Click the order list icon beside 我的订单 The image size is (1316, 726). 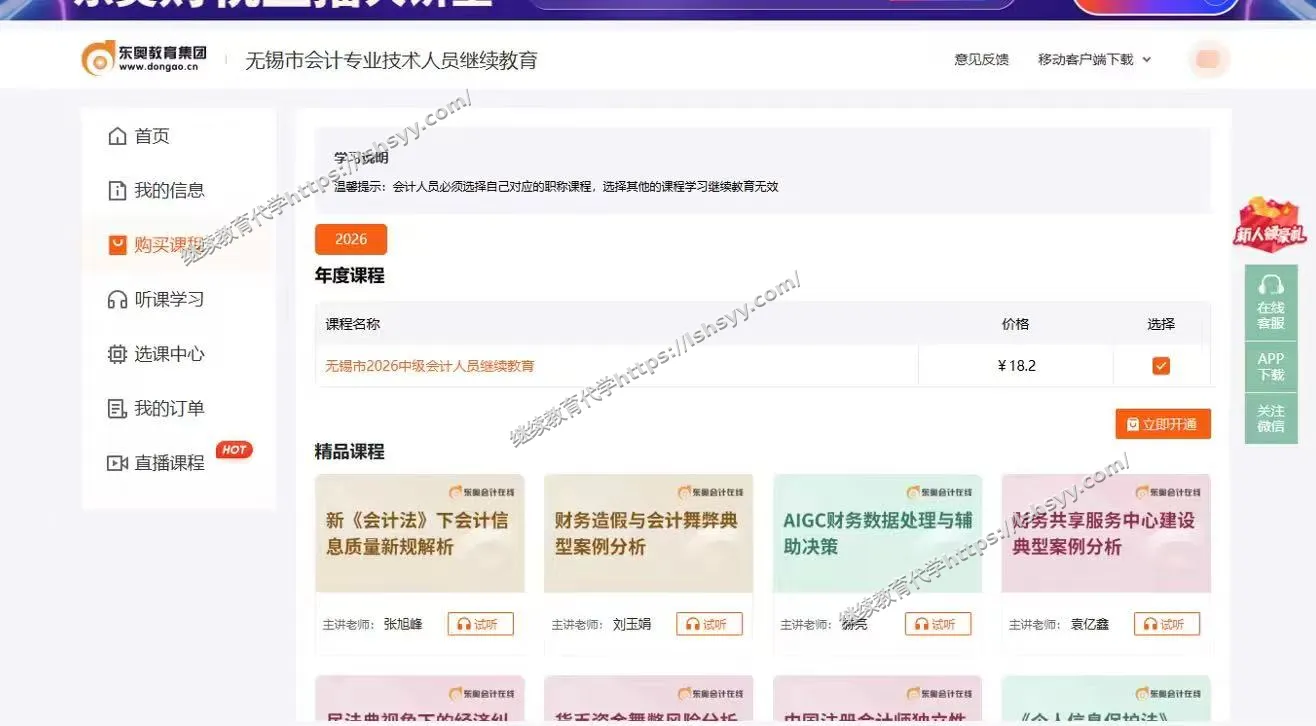[117, 408]
